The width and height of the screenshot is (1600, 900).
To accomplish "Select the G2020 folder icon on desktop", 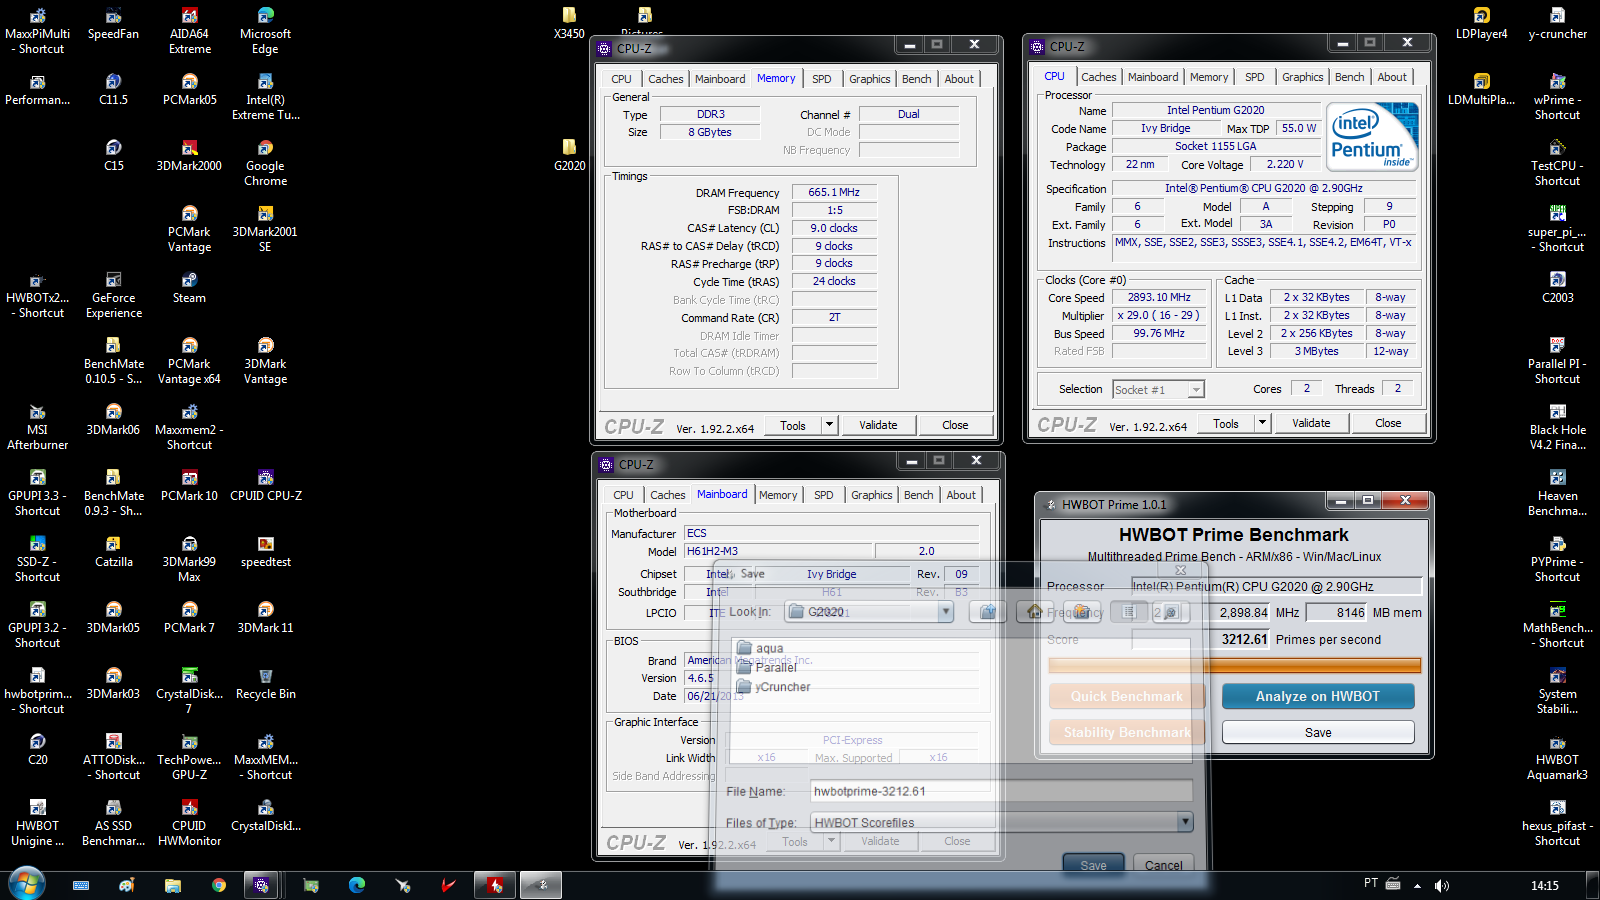I will (569, 156).
